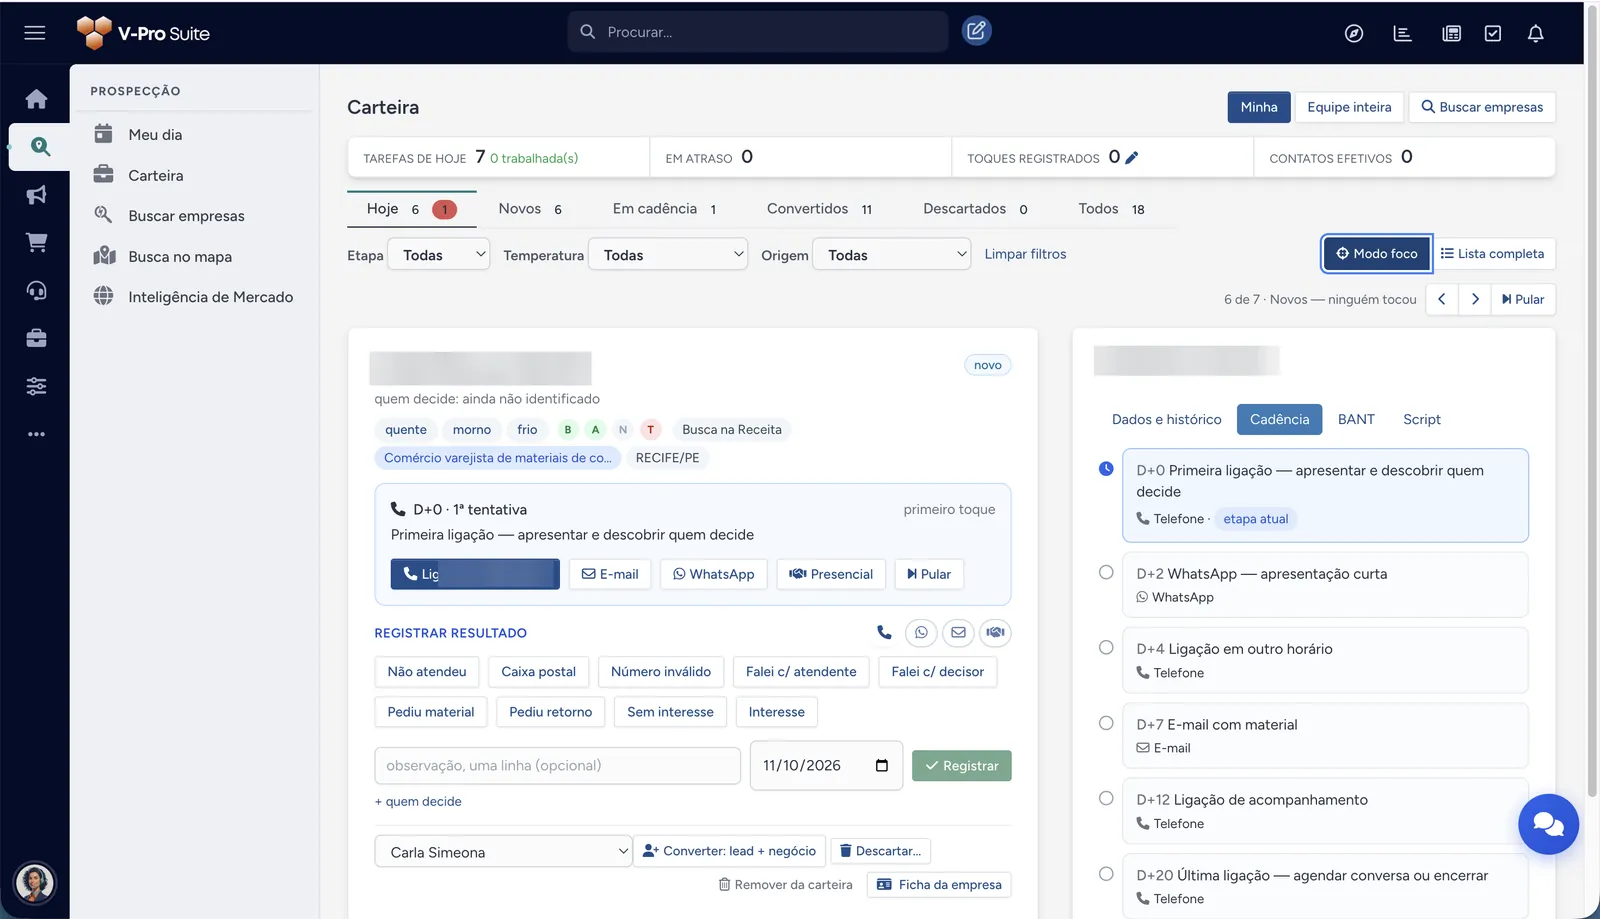Open the checkbox tasks icon in top bar

click(1492, 34)
